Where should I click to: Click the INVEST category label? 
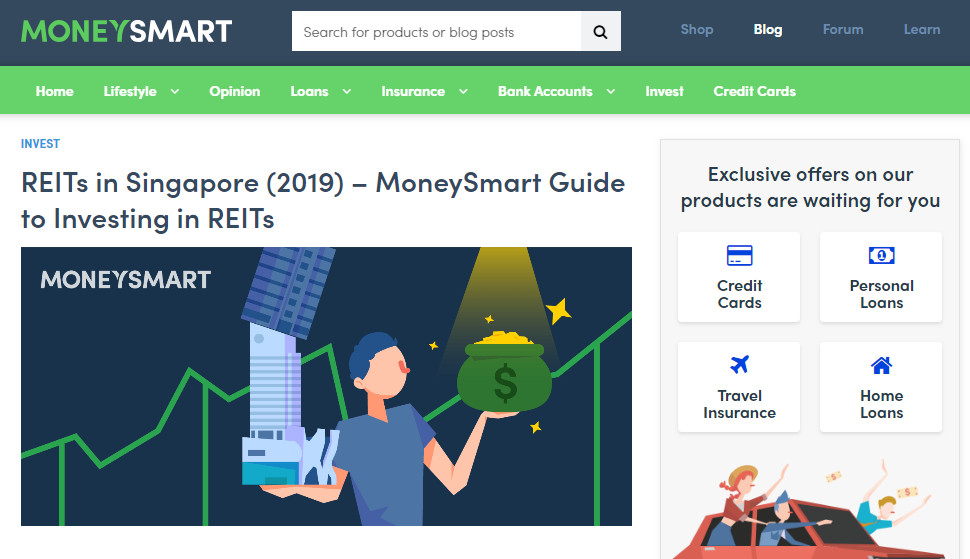point(40,144)
